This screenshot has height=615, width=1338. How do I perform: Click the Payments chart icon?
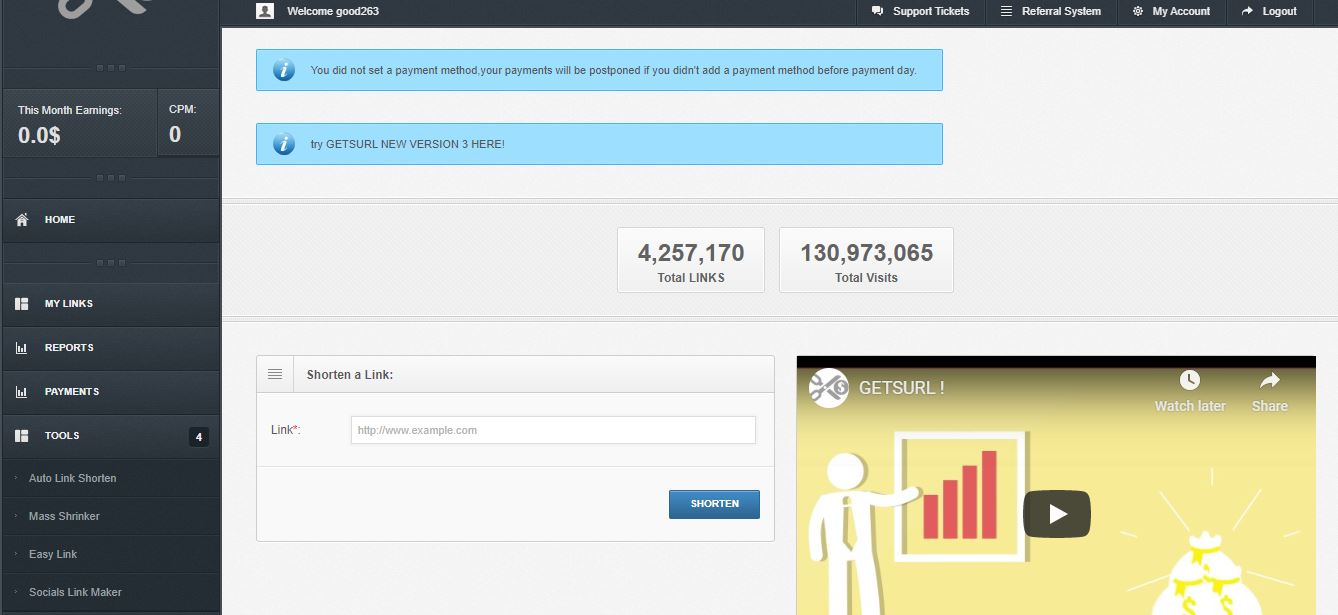[22, 392]
